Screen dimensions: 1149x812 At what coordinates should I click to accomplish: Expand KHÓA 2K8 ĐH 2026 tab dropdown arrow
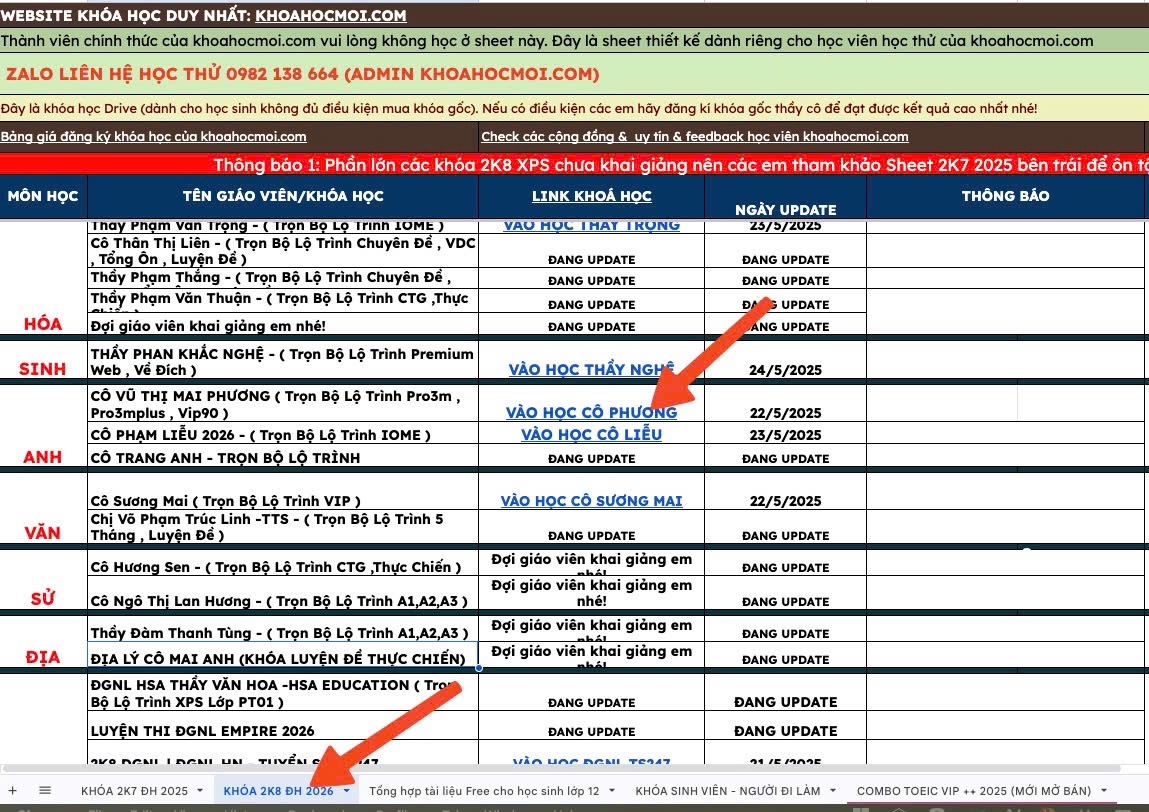point(347,791)
